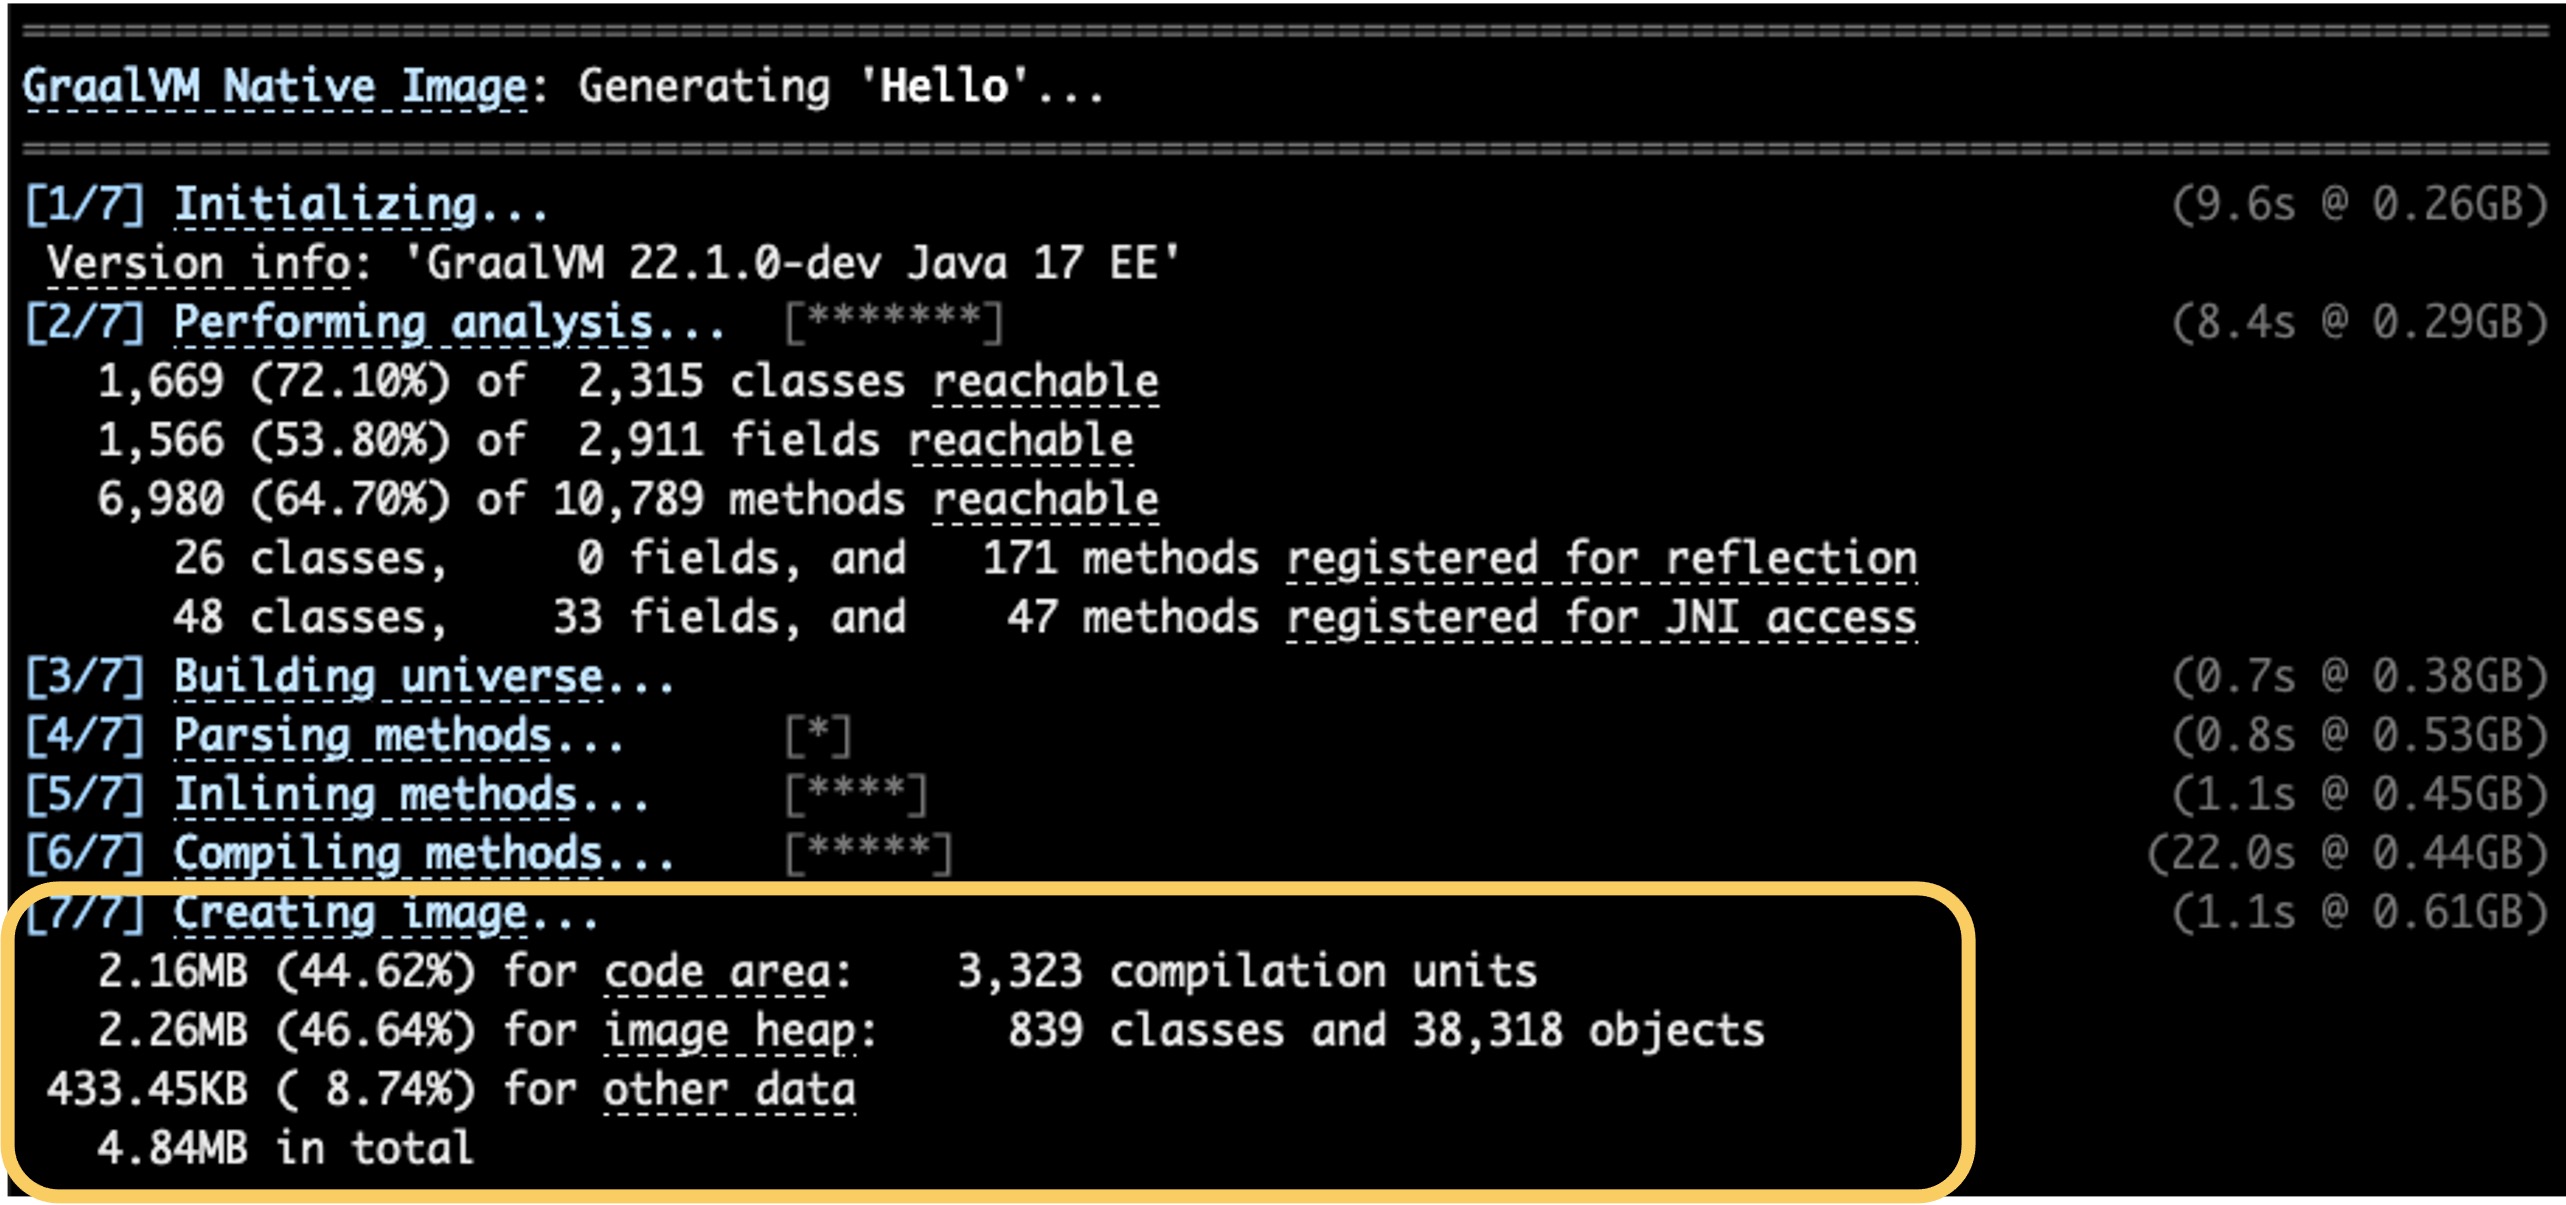Click the Performing analysis progress bar
Screen dimensions: 2566x1205
893,321
